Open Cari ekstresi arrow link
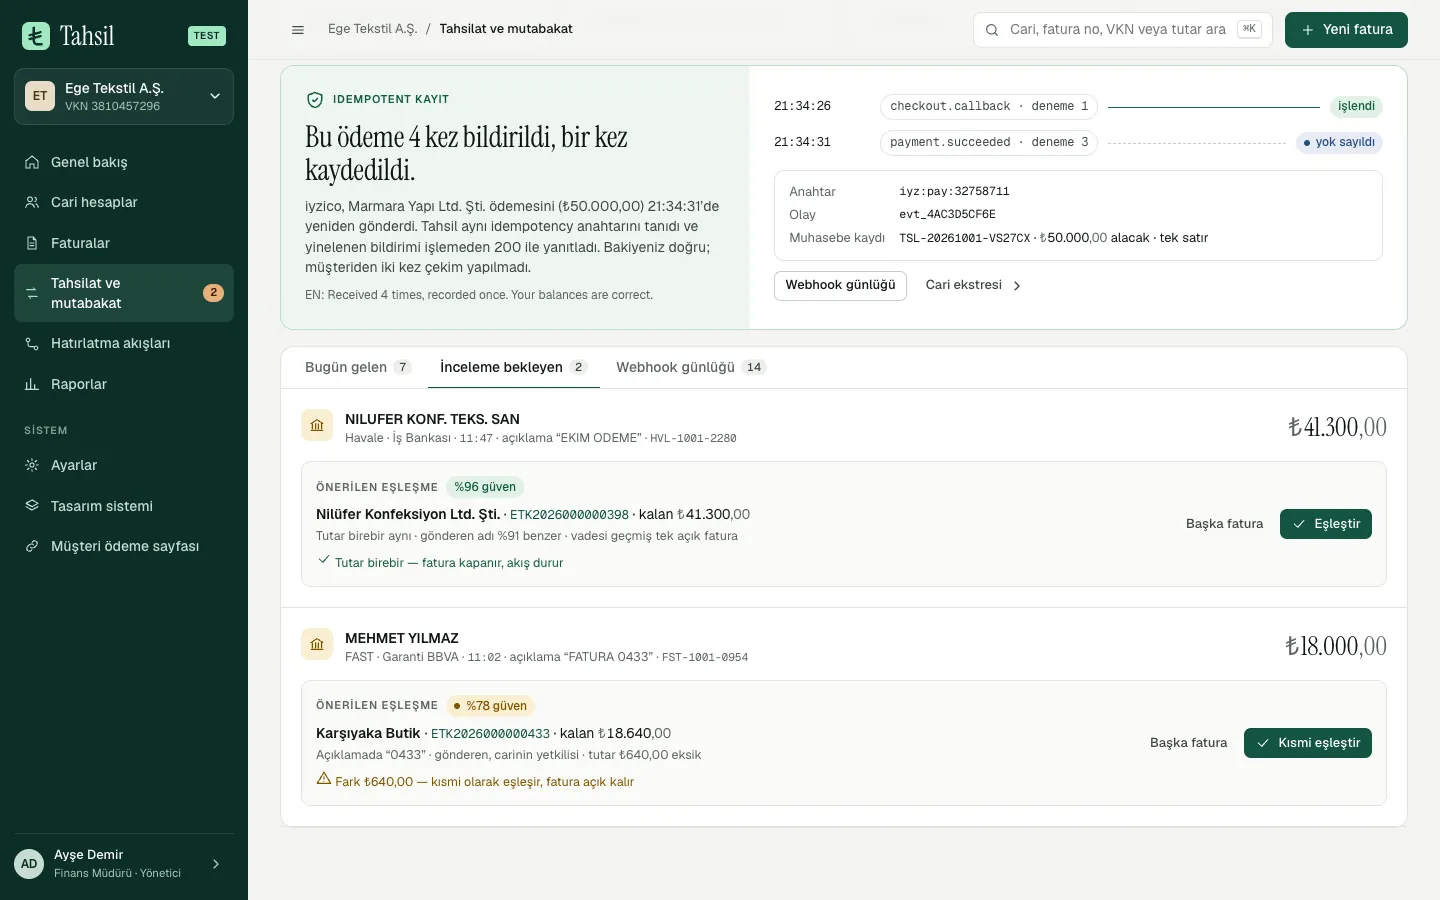 [x=973, y=285]
